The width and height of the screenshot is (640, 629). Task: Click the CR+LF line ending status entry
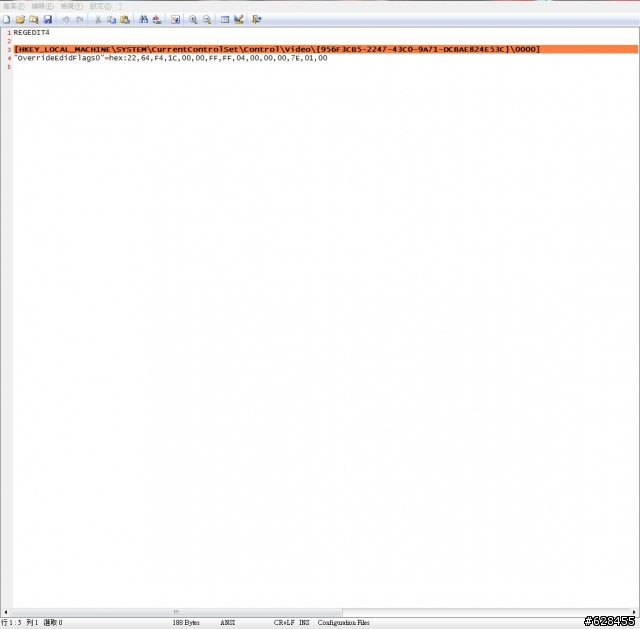click(x=284, y=622)
